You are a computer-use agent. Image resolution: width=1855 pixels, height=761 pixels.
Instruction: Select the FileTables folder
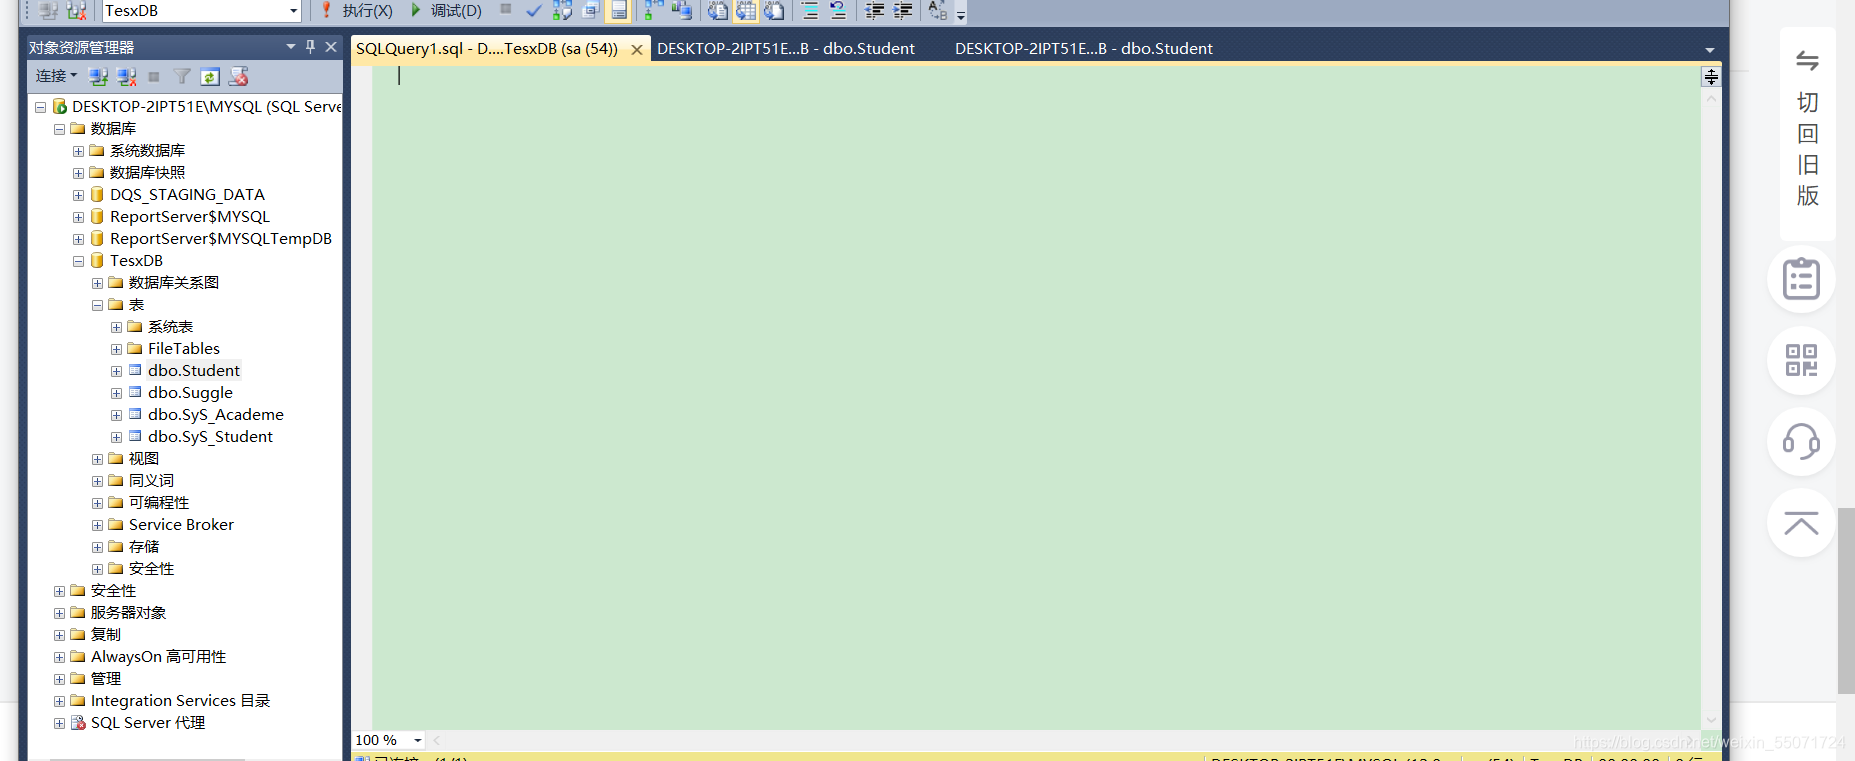pyautogui.click(x=184, y=349)
